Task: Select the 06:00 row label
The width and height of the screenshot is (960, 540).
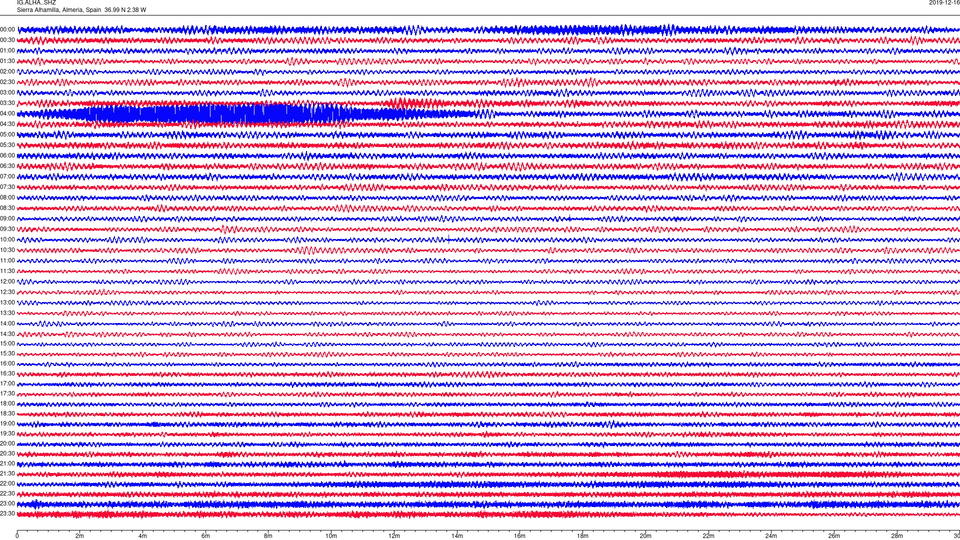Action: (7, 156)
